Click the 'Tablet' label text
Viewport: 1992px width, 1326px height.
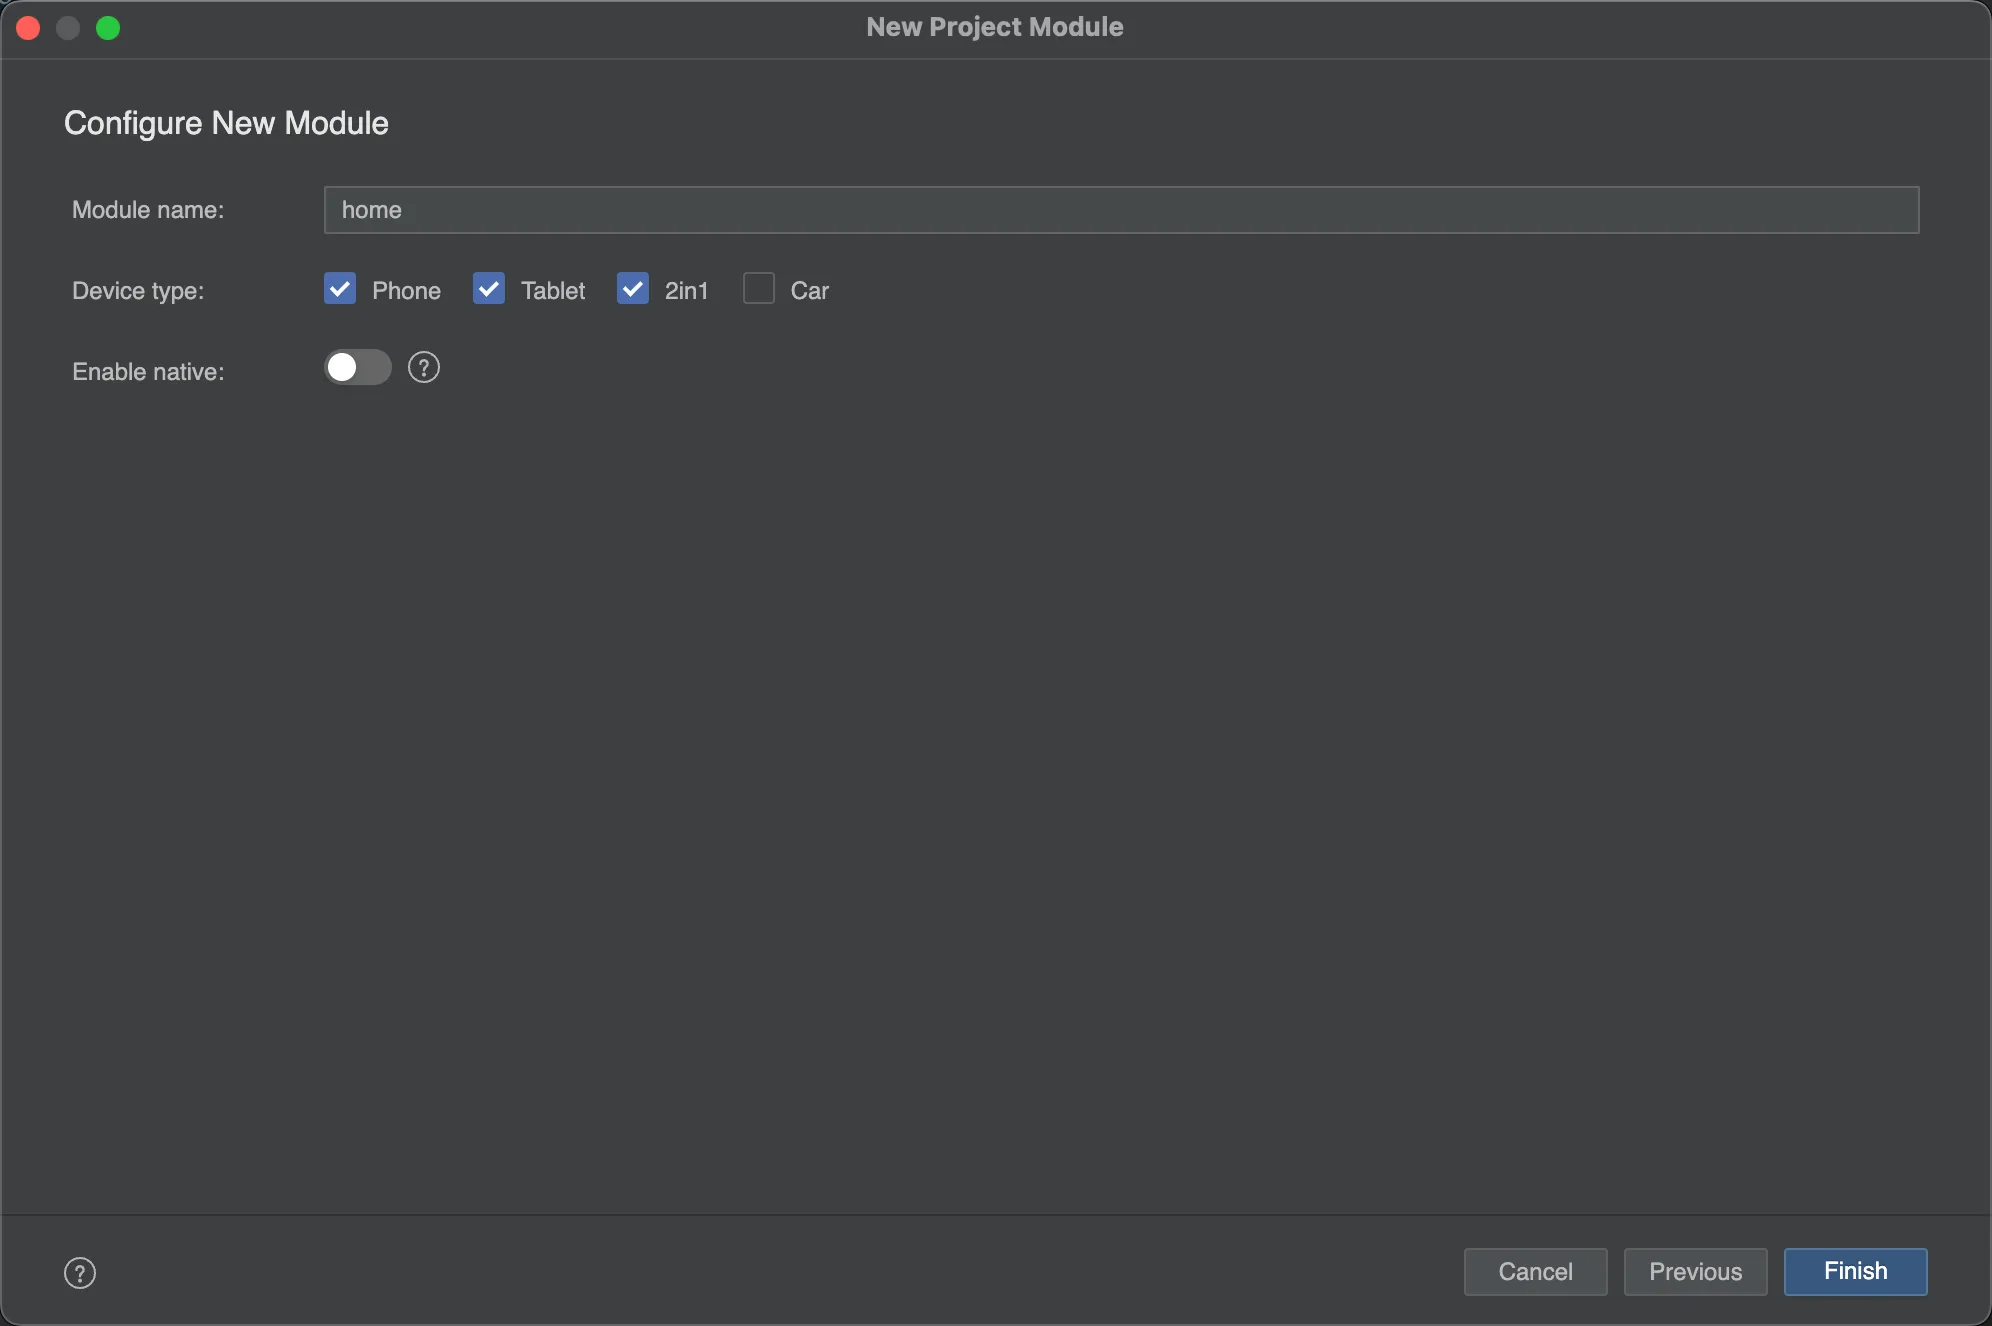tap(552, 291)
